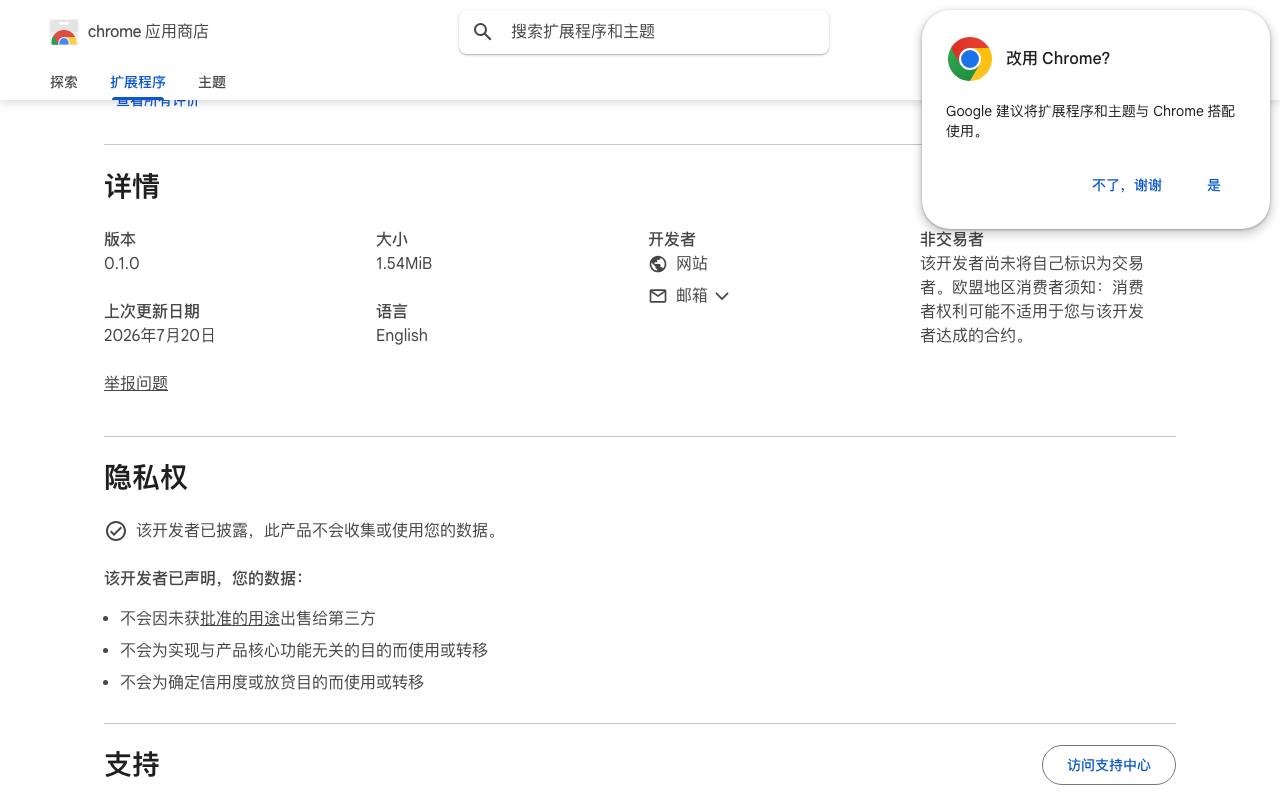The height and width of the screenshot is (800, 1280).
Task: Click the Chrome Web Store logo icon
Action: (64, 32)
